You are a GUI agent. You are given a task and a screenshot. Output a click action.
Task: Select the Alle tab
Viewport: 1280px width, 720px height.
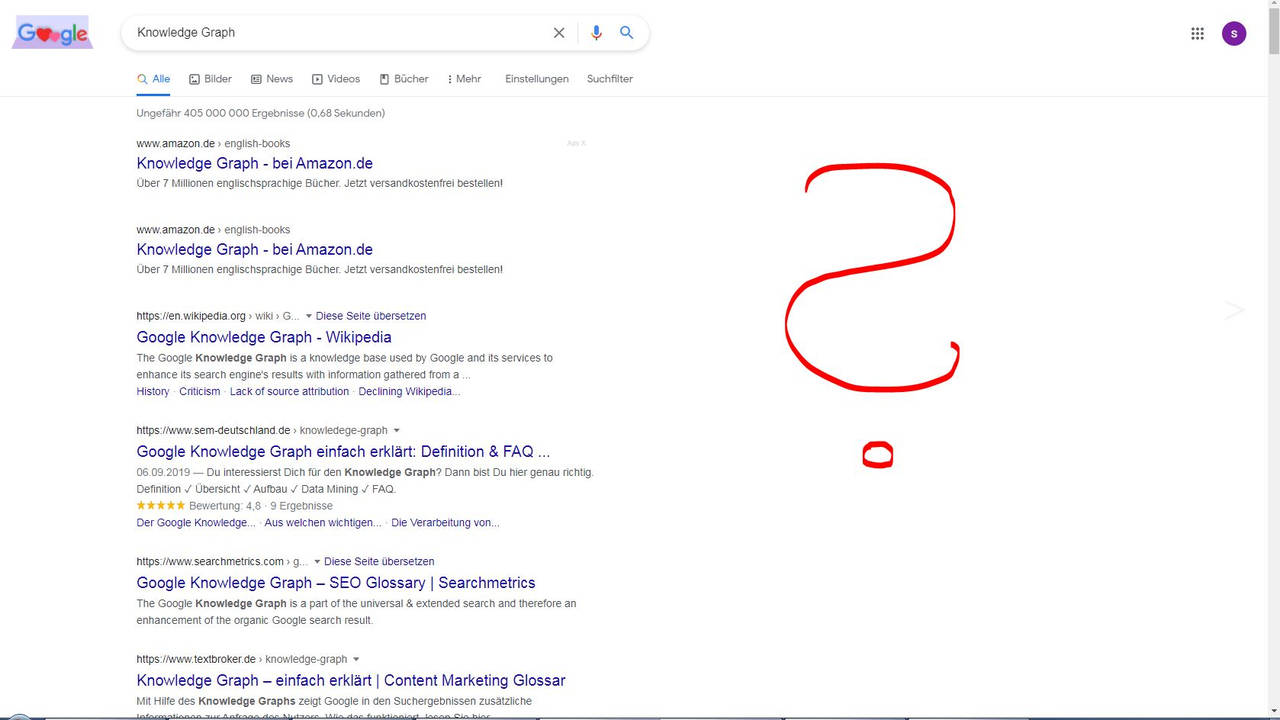tap(154, 79)
